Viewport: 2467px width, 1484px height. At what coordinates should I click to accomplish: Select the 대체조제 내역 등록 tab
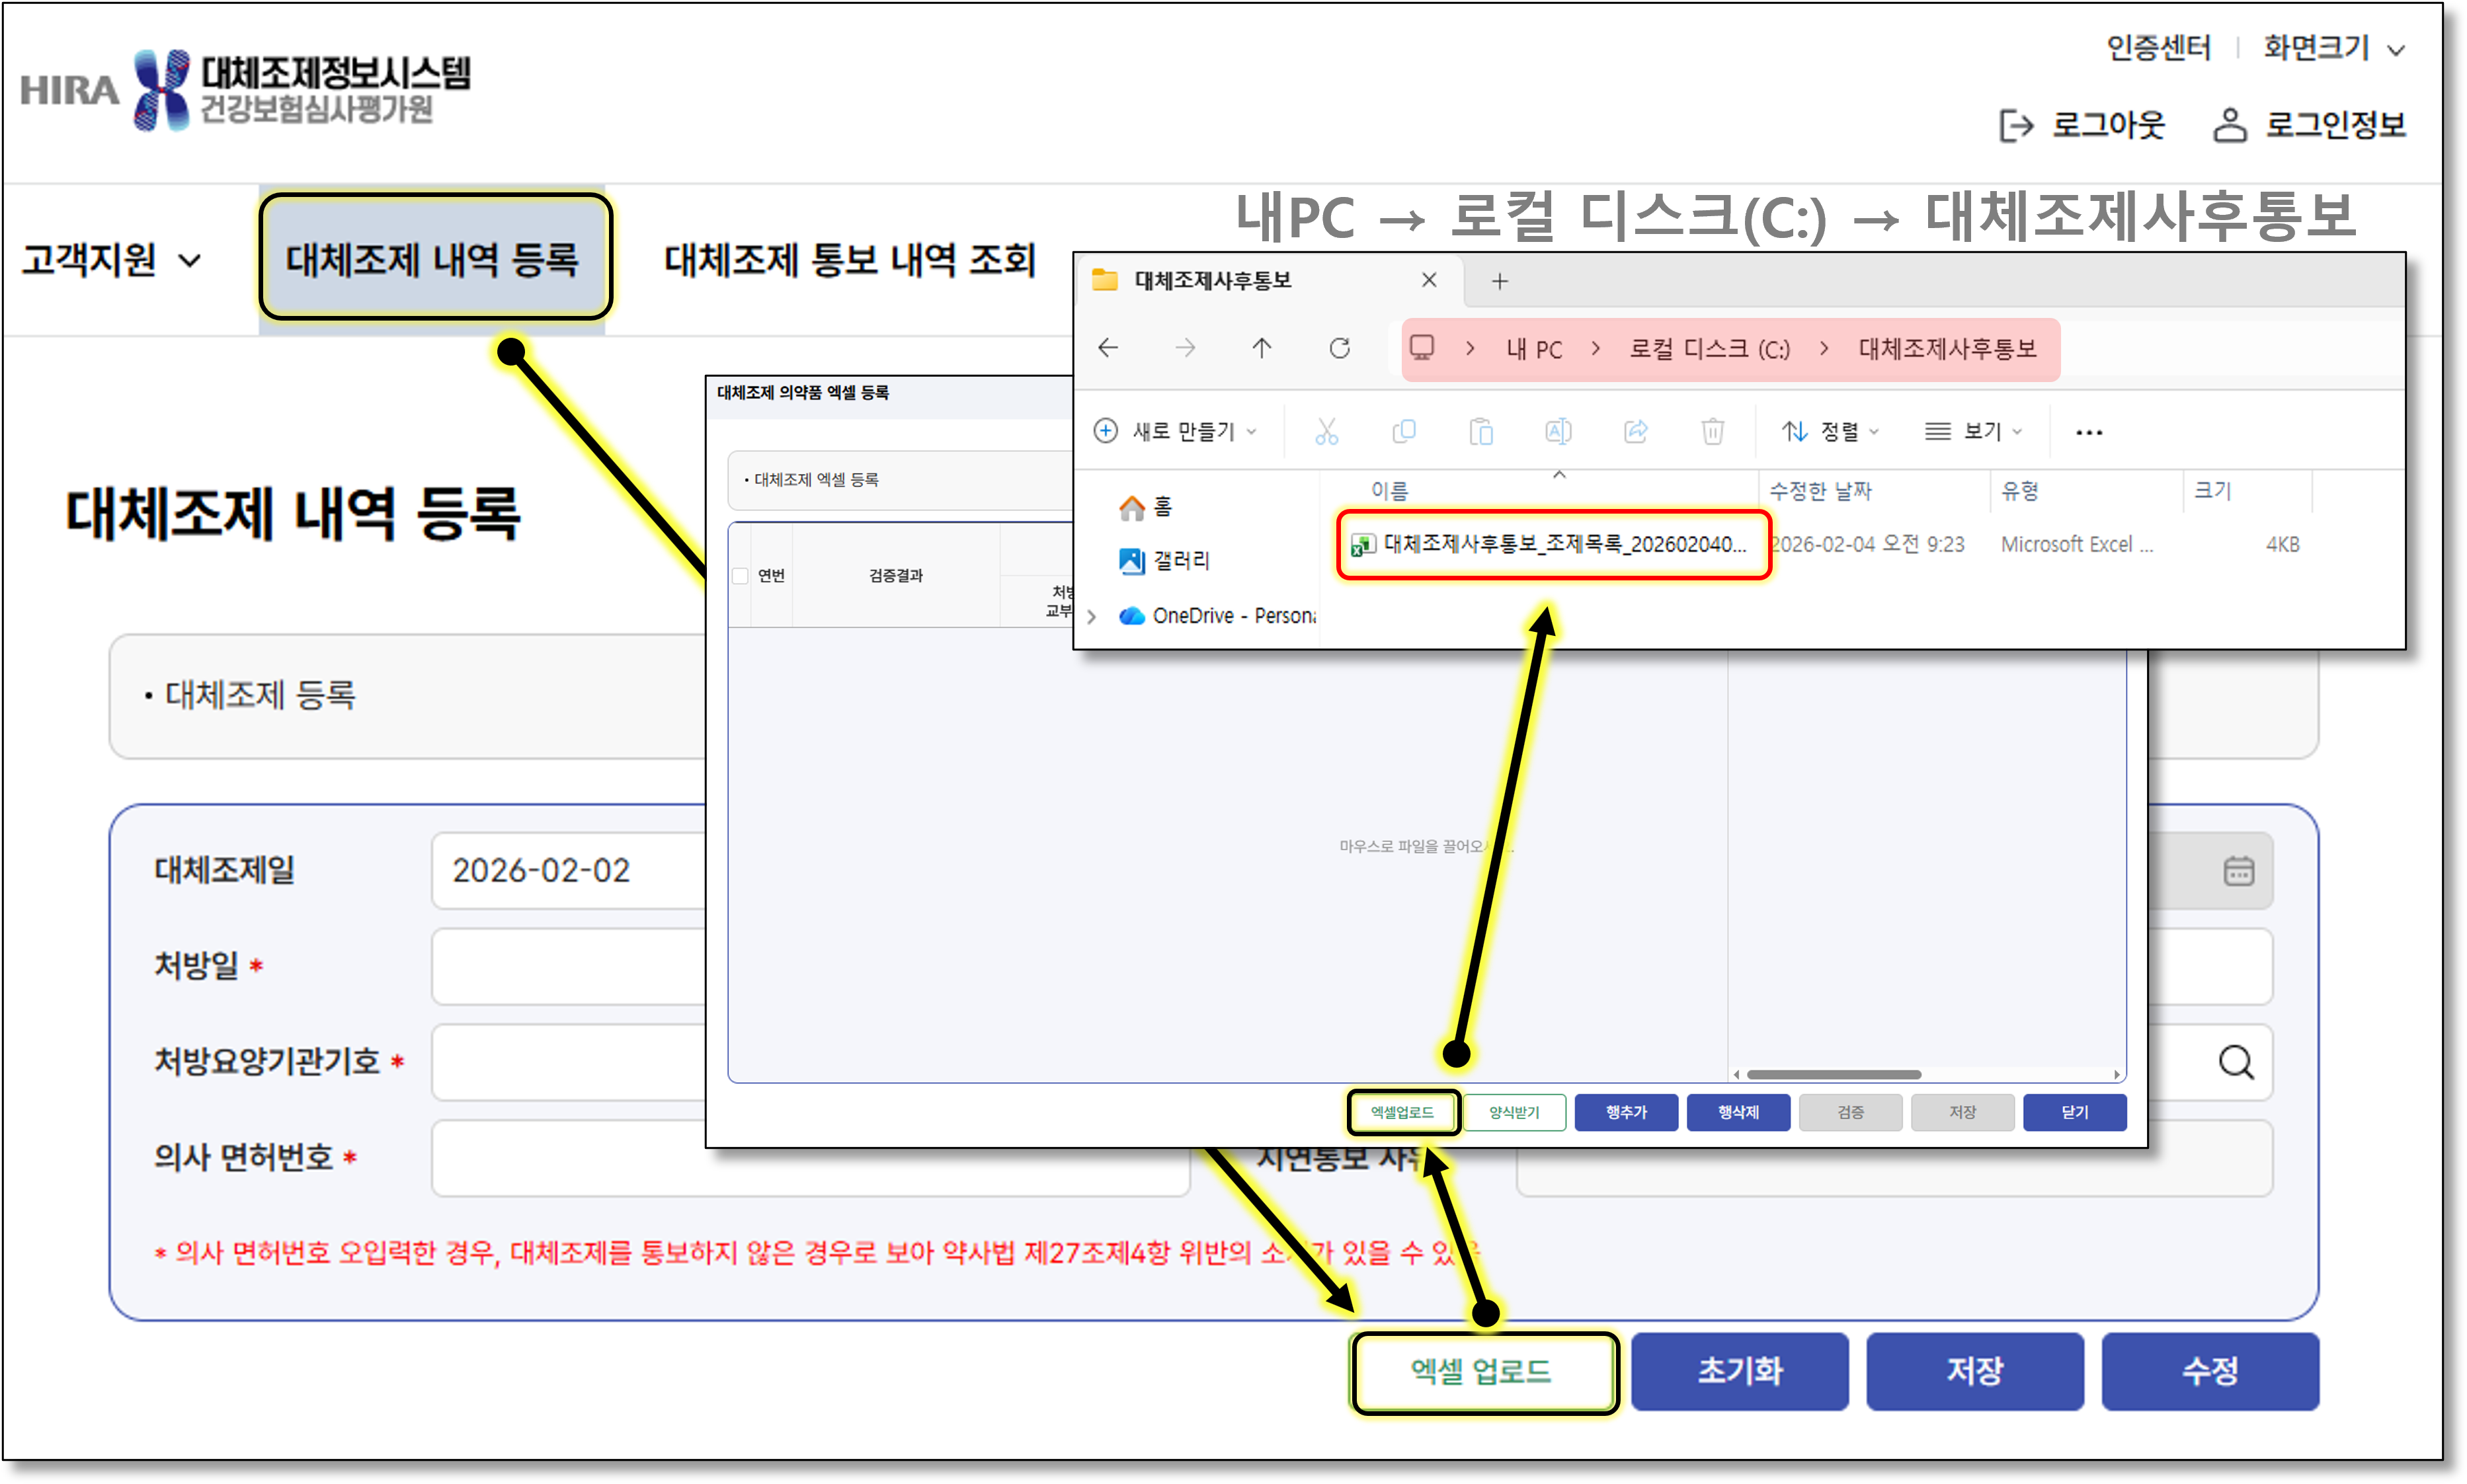coord(433,260)
